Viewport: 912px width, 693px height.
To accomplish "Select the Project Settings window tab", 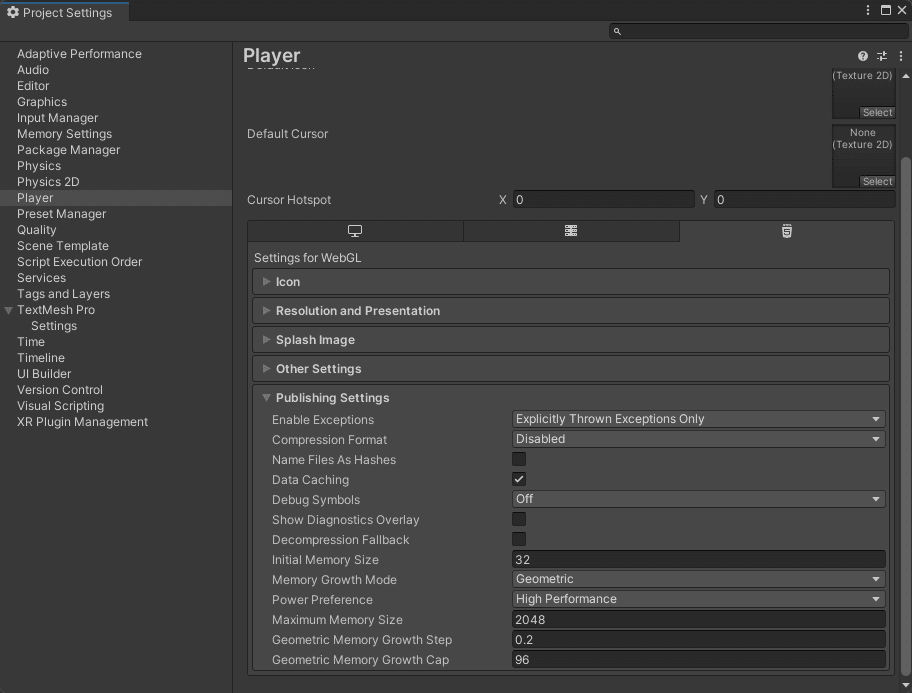I will tap(65, 12).
